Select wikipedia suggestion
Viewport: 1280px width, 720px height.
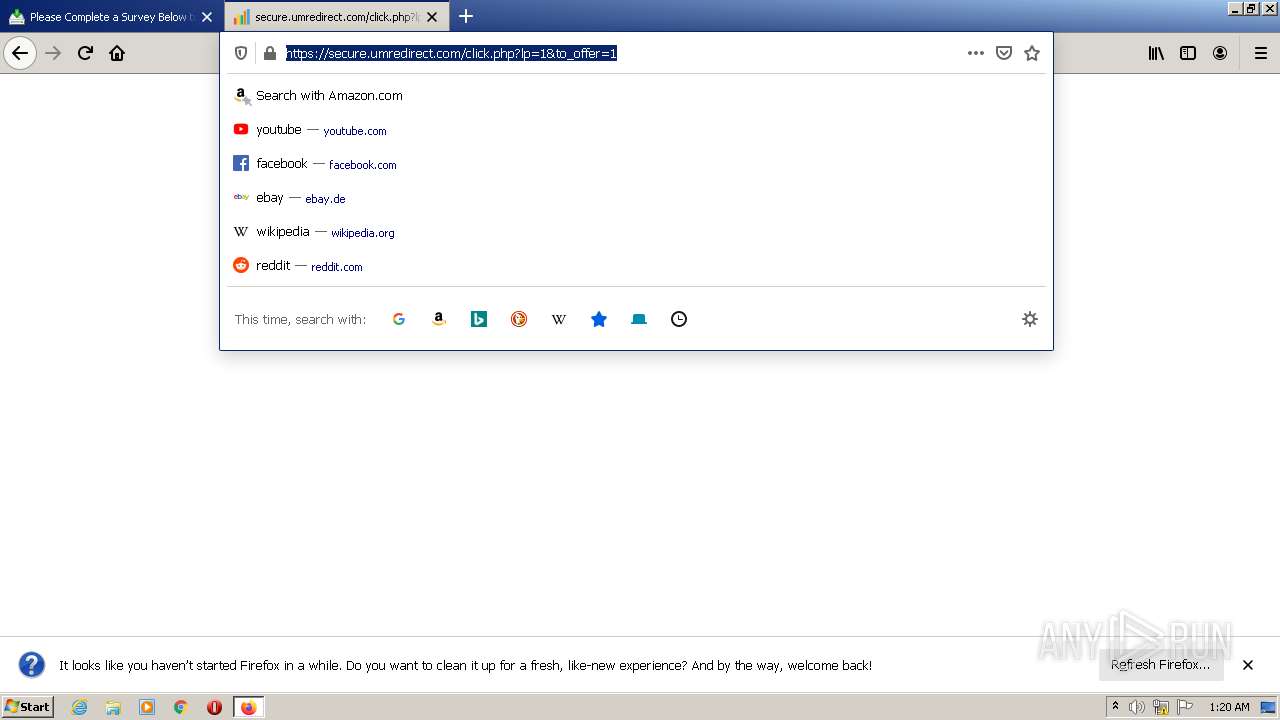636,232
